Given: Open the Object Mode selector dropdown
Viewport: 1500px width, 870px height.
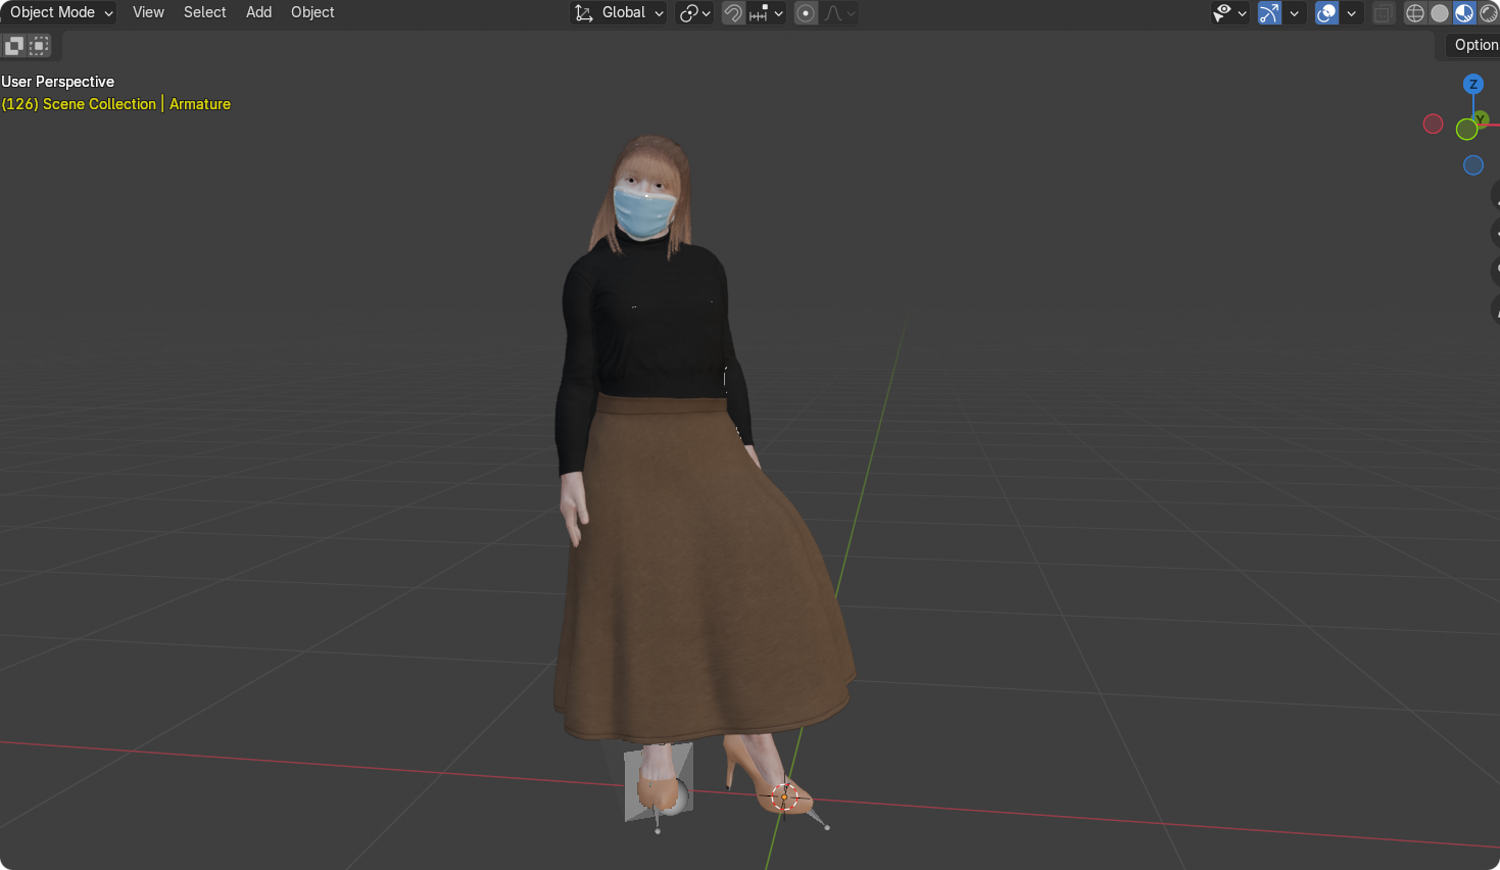Looking at the screenshot, I should pyautogui.click(x=59, y=13).
